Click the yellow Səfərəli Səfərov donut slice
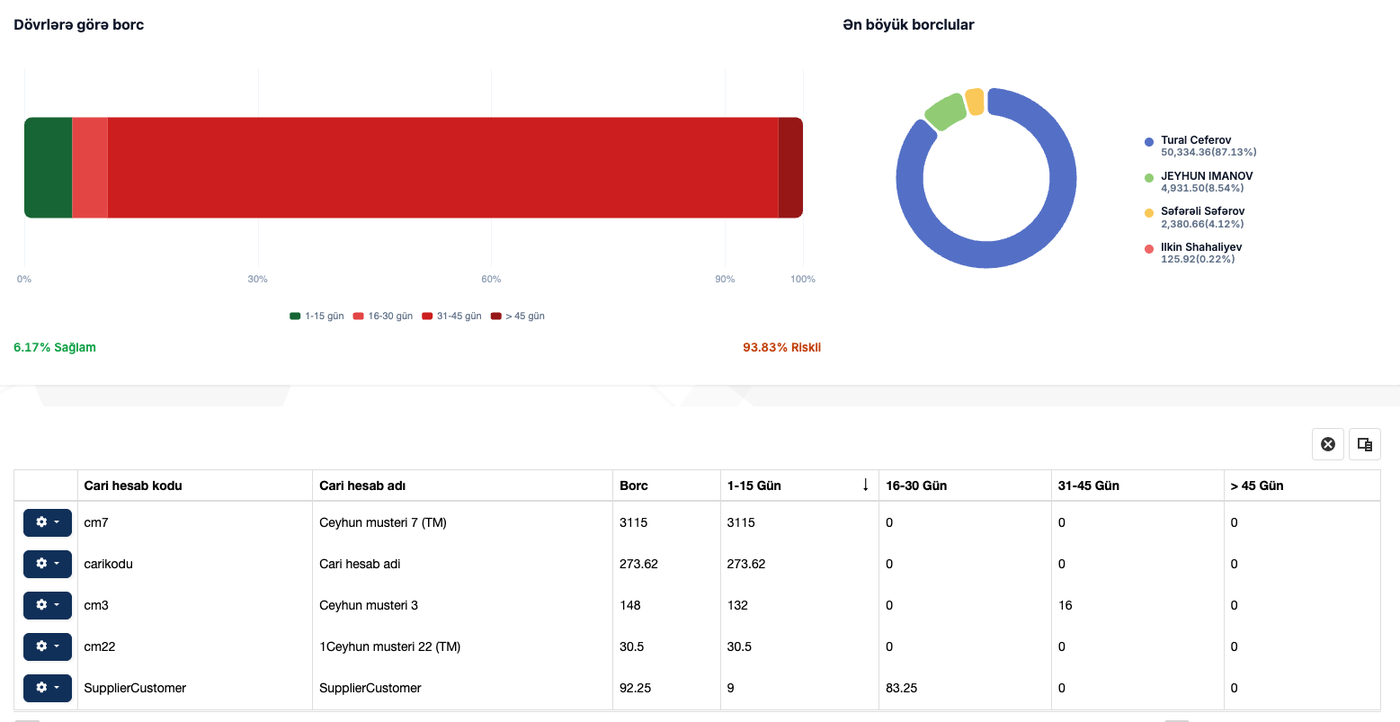 (975, 101)
